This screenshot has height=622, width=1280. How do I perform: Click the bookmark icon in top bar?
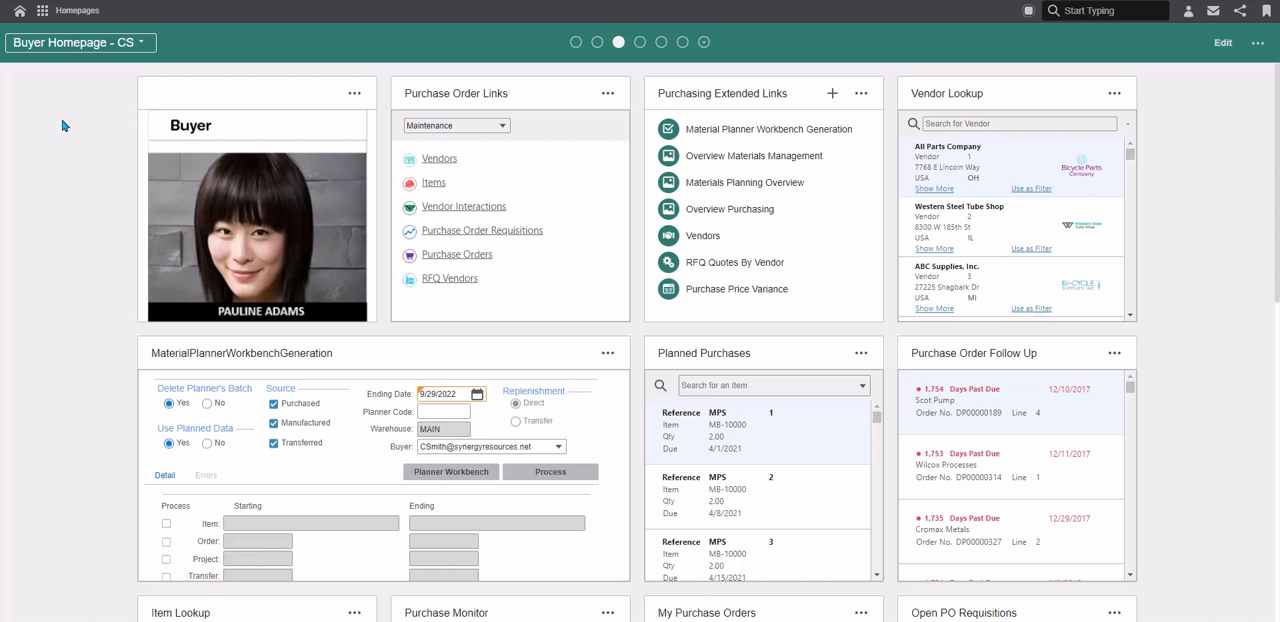[x=1266, y=11]
